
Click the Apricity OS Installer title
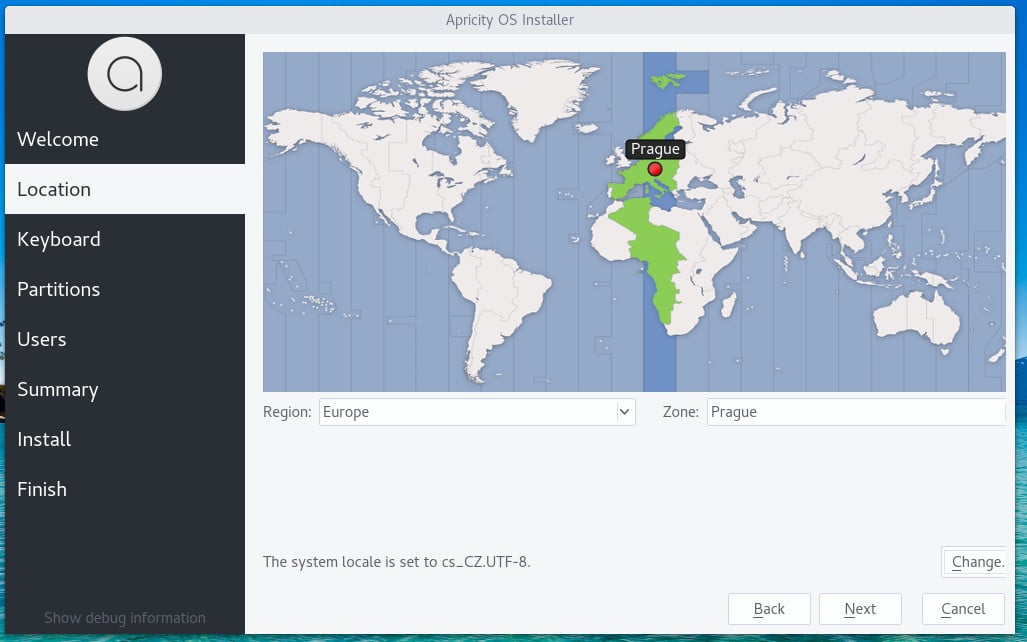[510, 20]
